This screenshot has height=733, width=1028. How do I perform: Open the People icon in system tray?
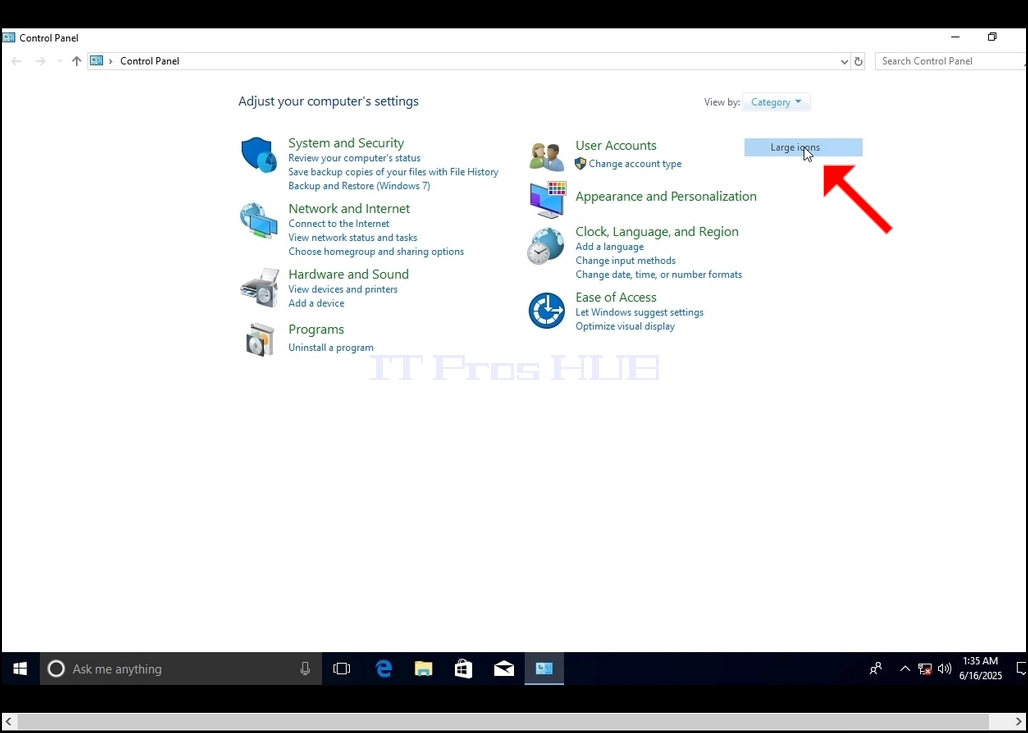[875, 669]
